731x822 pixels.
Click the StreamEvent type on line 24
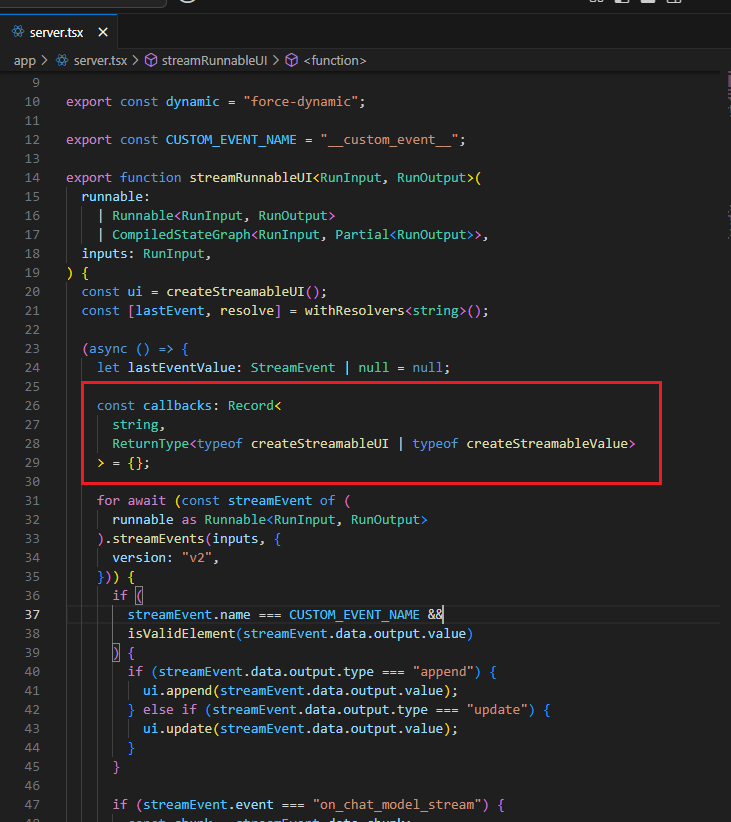(293, 368)
